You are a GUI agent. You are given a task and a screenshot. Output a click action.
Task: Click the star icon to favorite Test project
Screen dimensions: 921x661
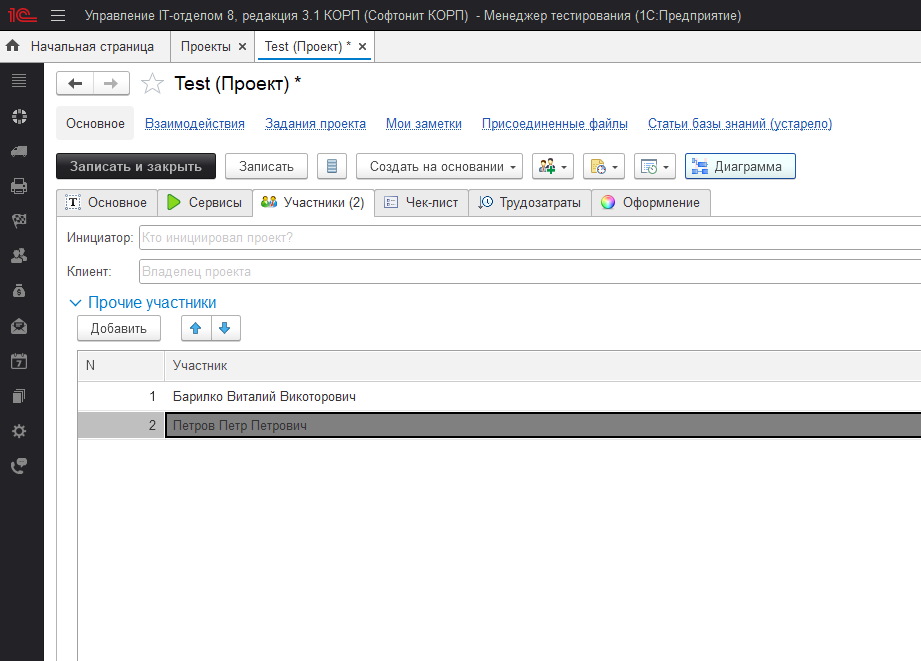pyautogui.click(x=152, y=84)
